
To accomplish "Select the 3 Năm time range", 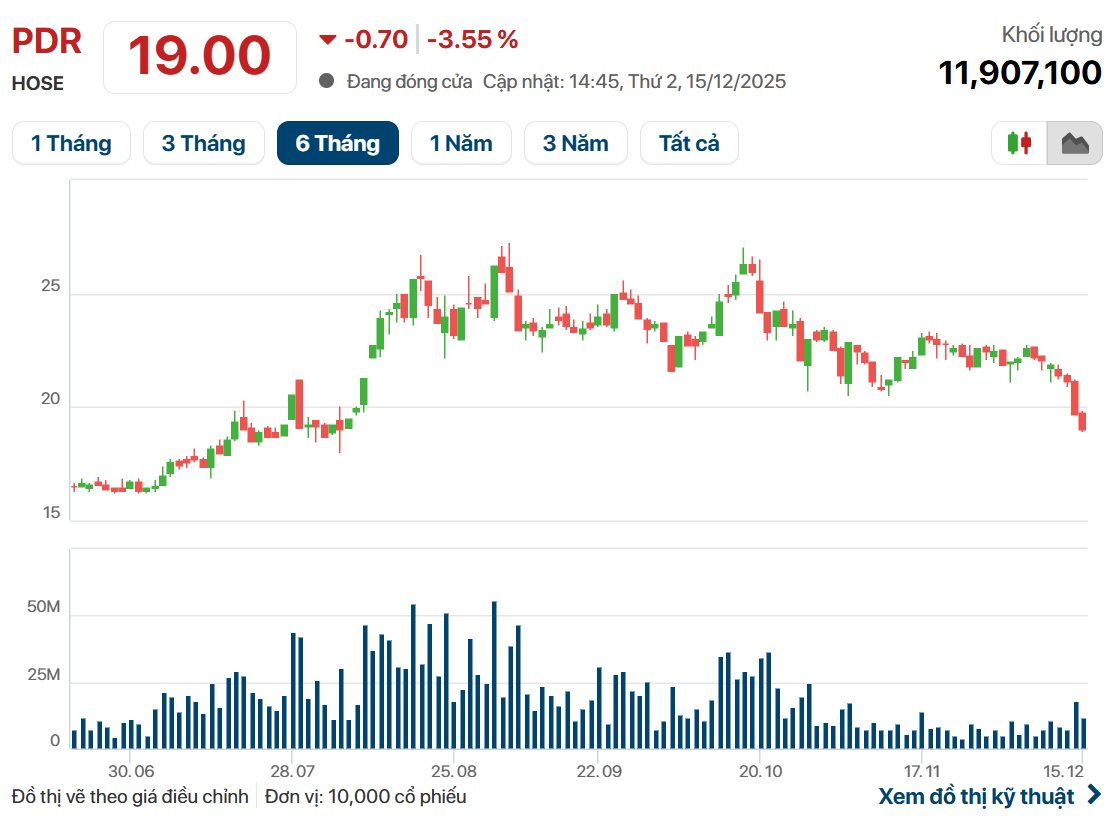I will click(575, 143).
